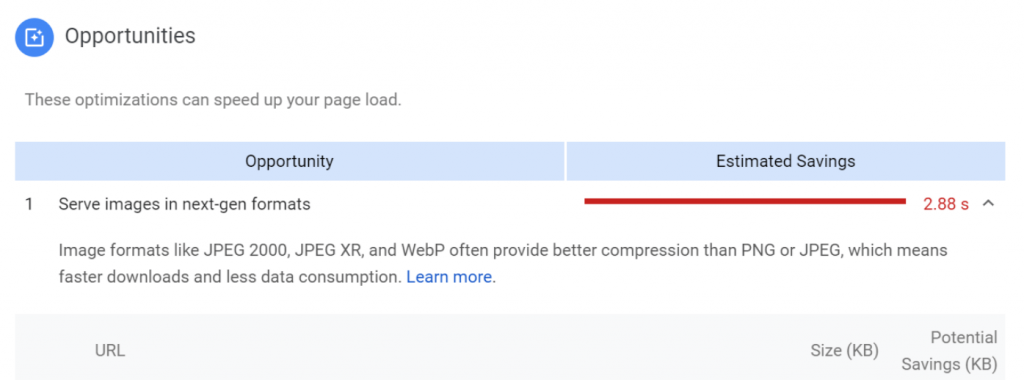Screen dimensions: 1024x380
Task: Click the URL column header
Action: click(x=110, y=351)
